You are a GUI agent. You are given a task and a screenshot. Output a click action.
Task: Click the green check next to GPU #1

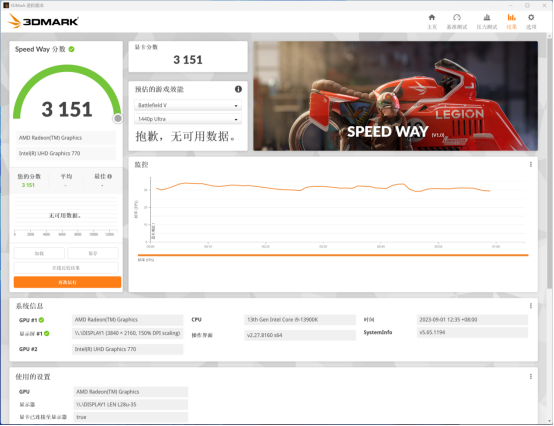[41, 320]
